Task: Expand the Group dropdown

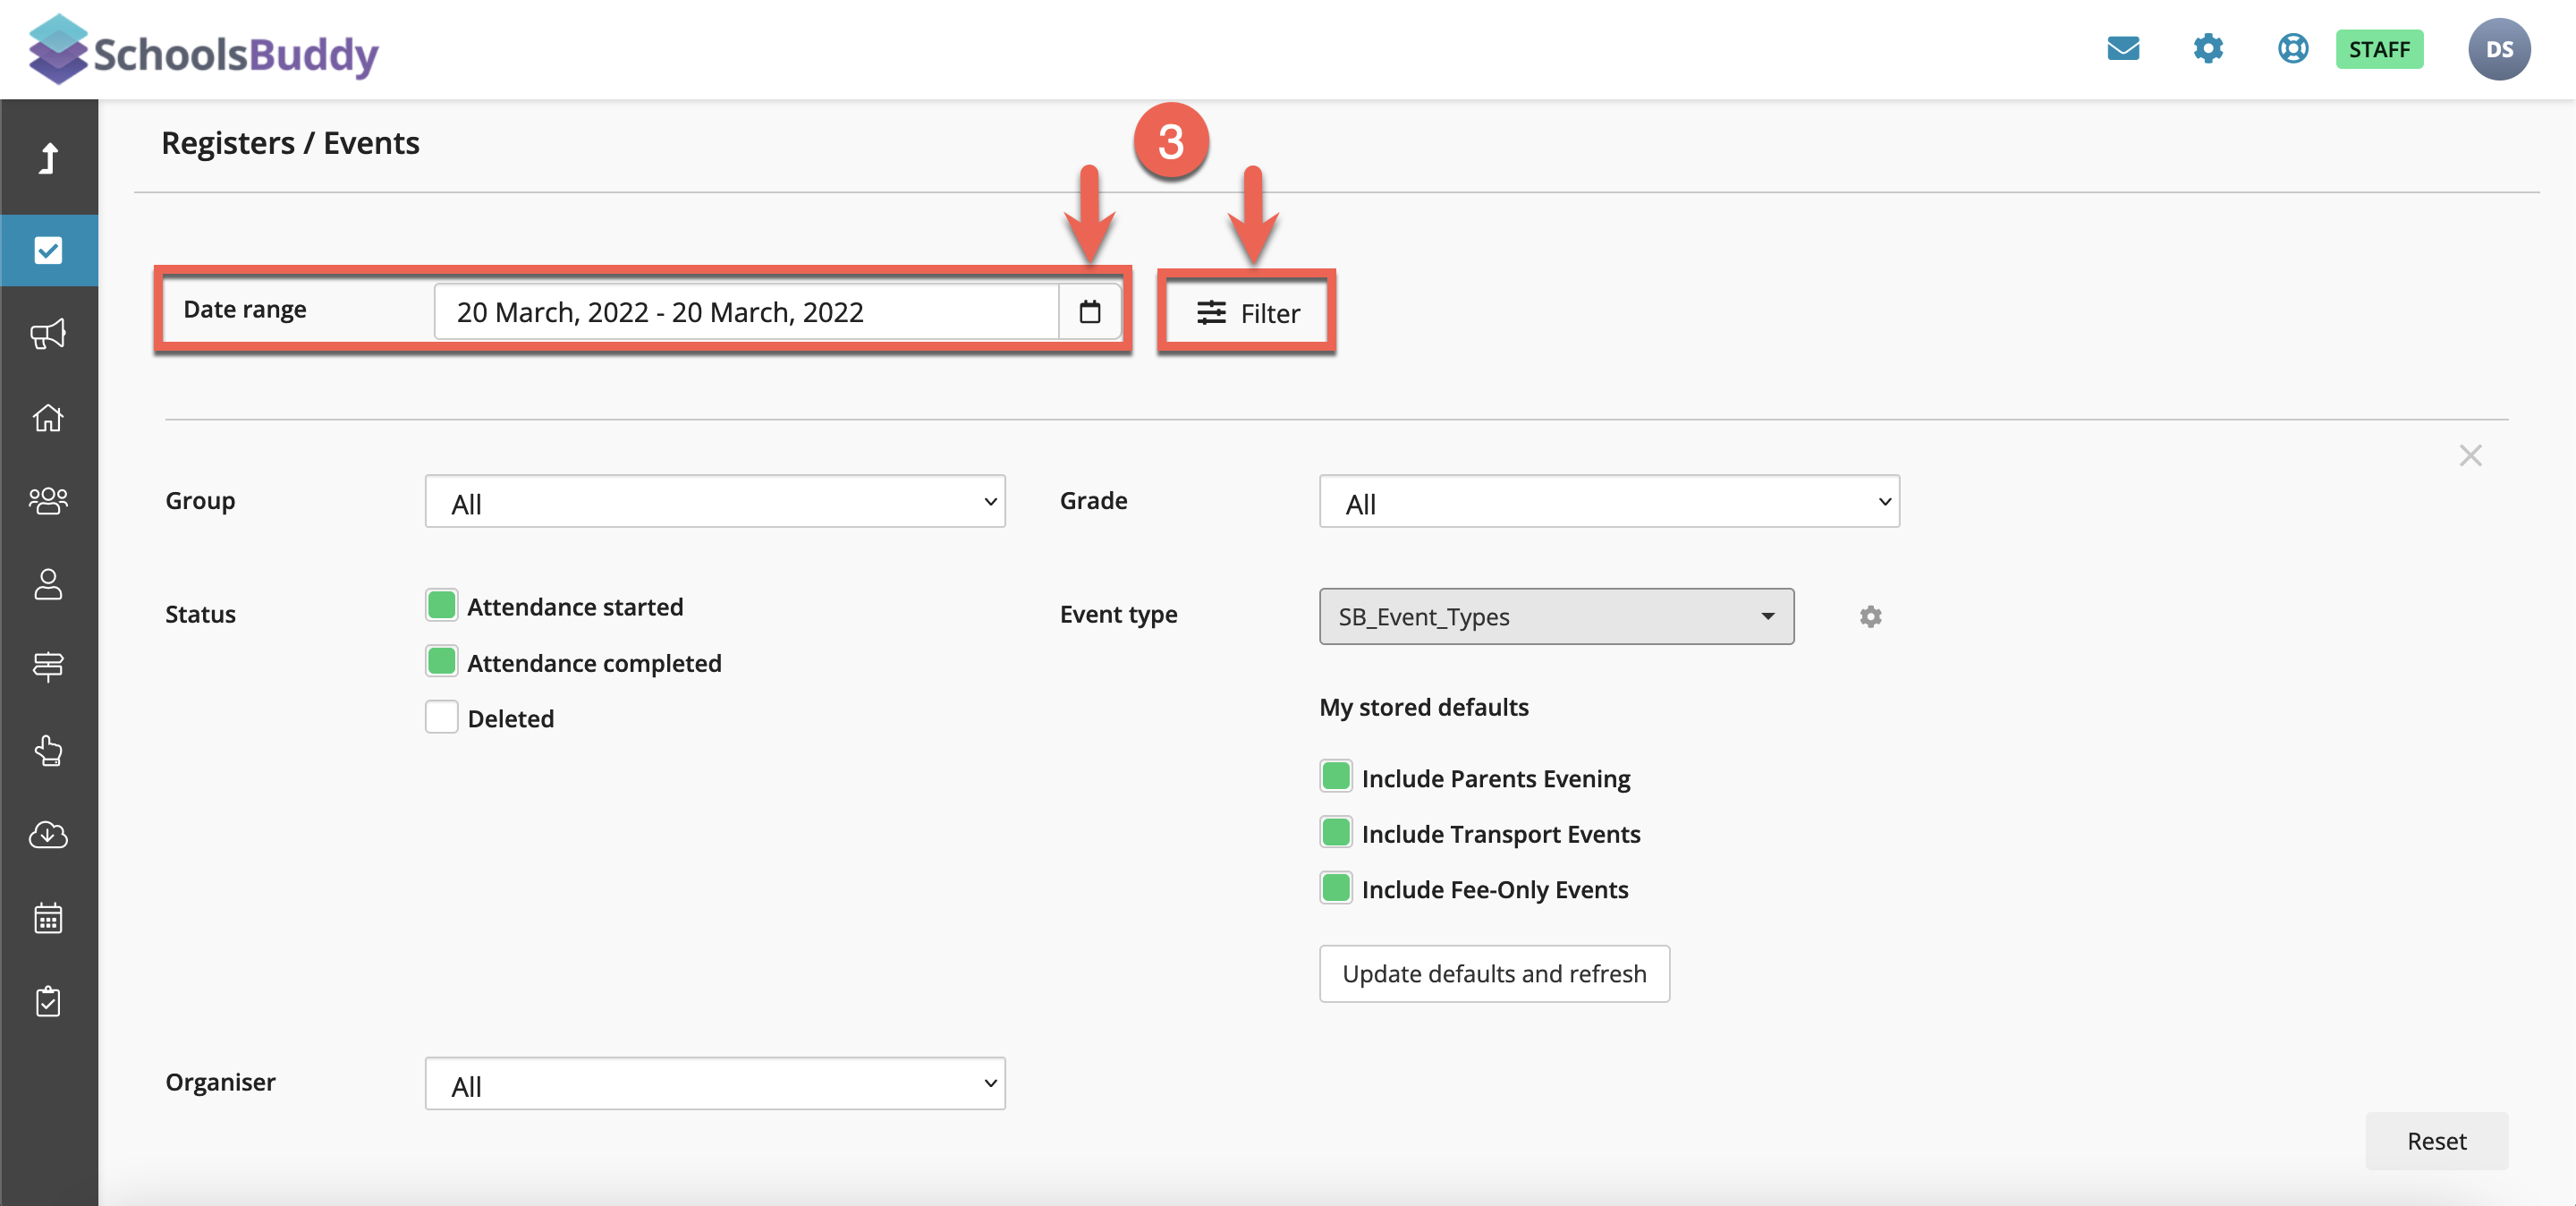Action: click(714, 502)
